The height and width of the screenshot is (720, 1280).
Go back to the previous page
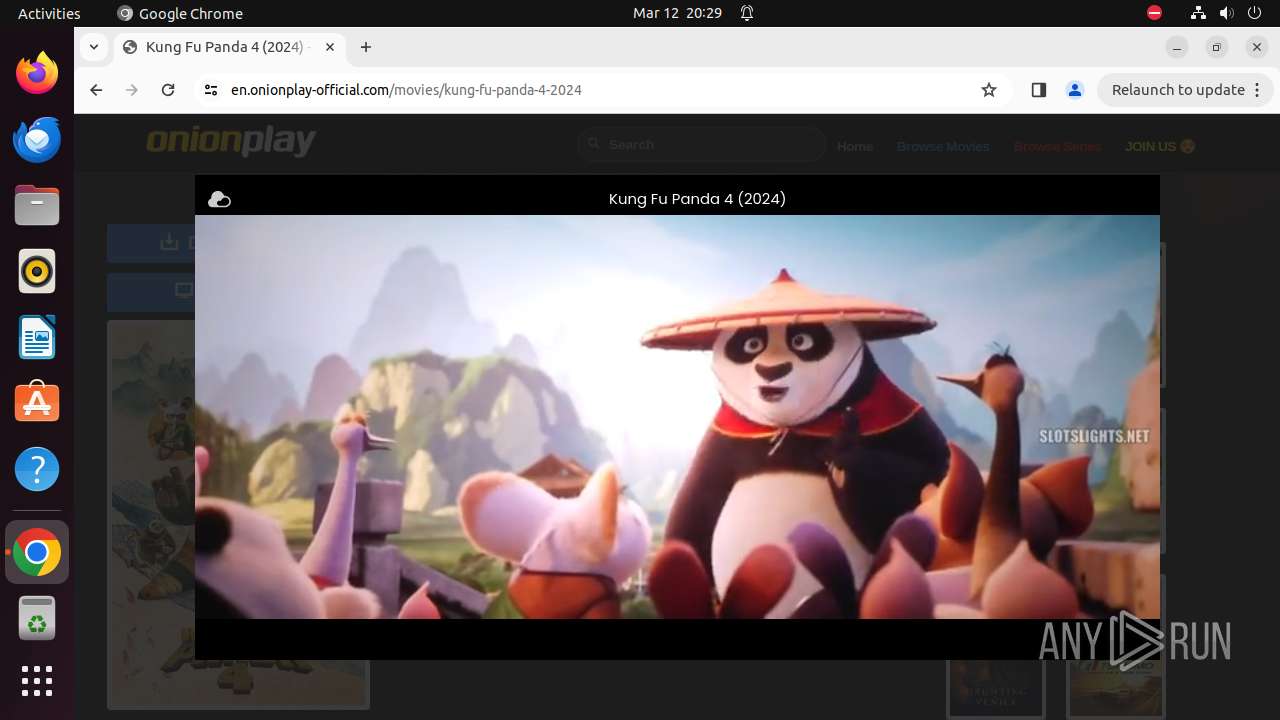(96, 90)
